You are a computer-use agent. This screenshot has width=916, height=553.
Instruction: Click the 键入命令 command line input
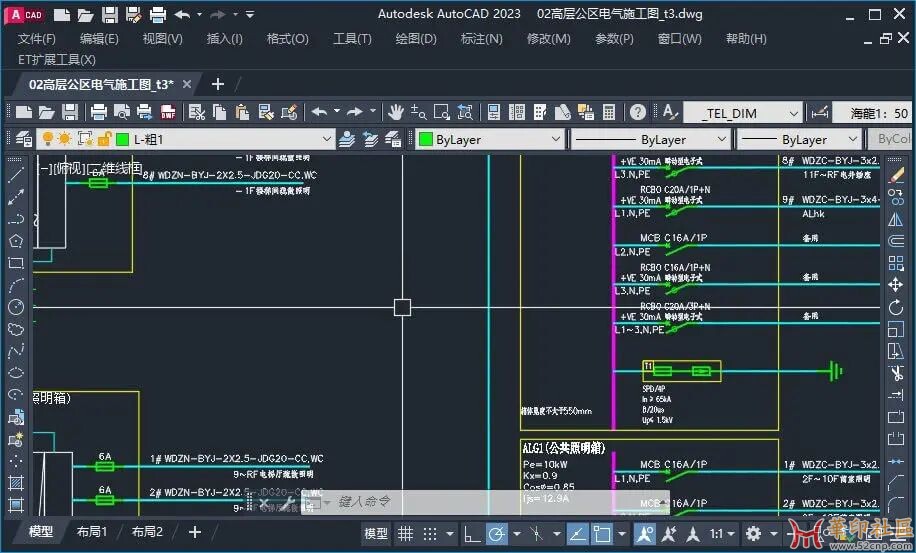pyautogui.click(x=364, y=502)
